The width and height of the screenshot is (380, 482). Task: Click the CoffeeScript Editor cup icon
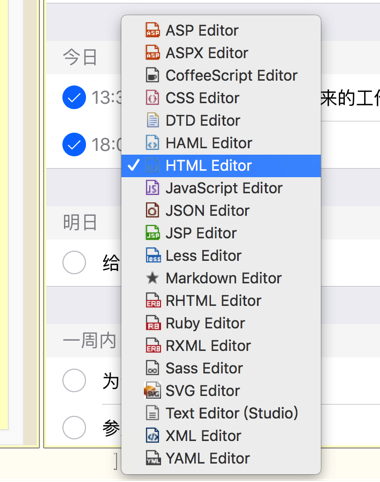tap(152, 75)
